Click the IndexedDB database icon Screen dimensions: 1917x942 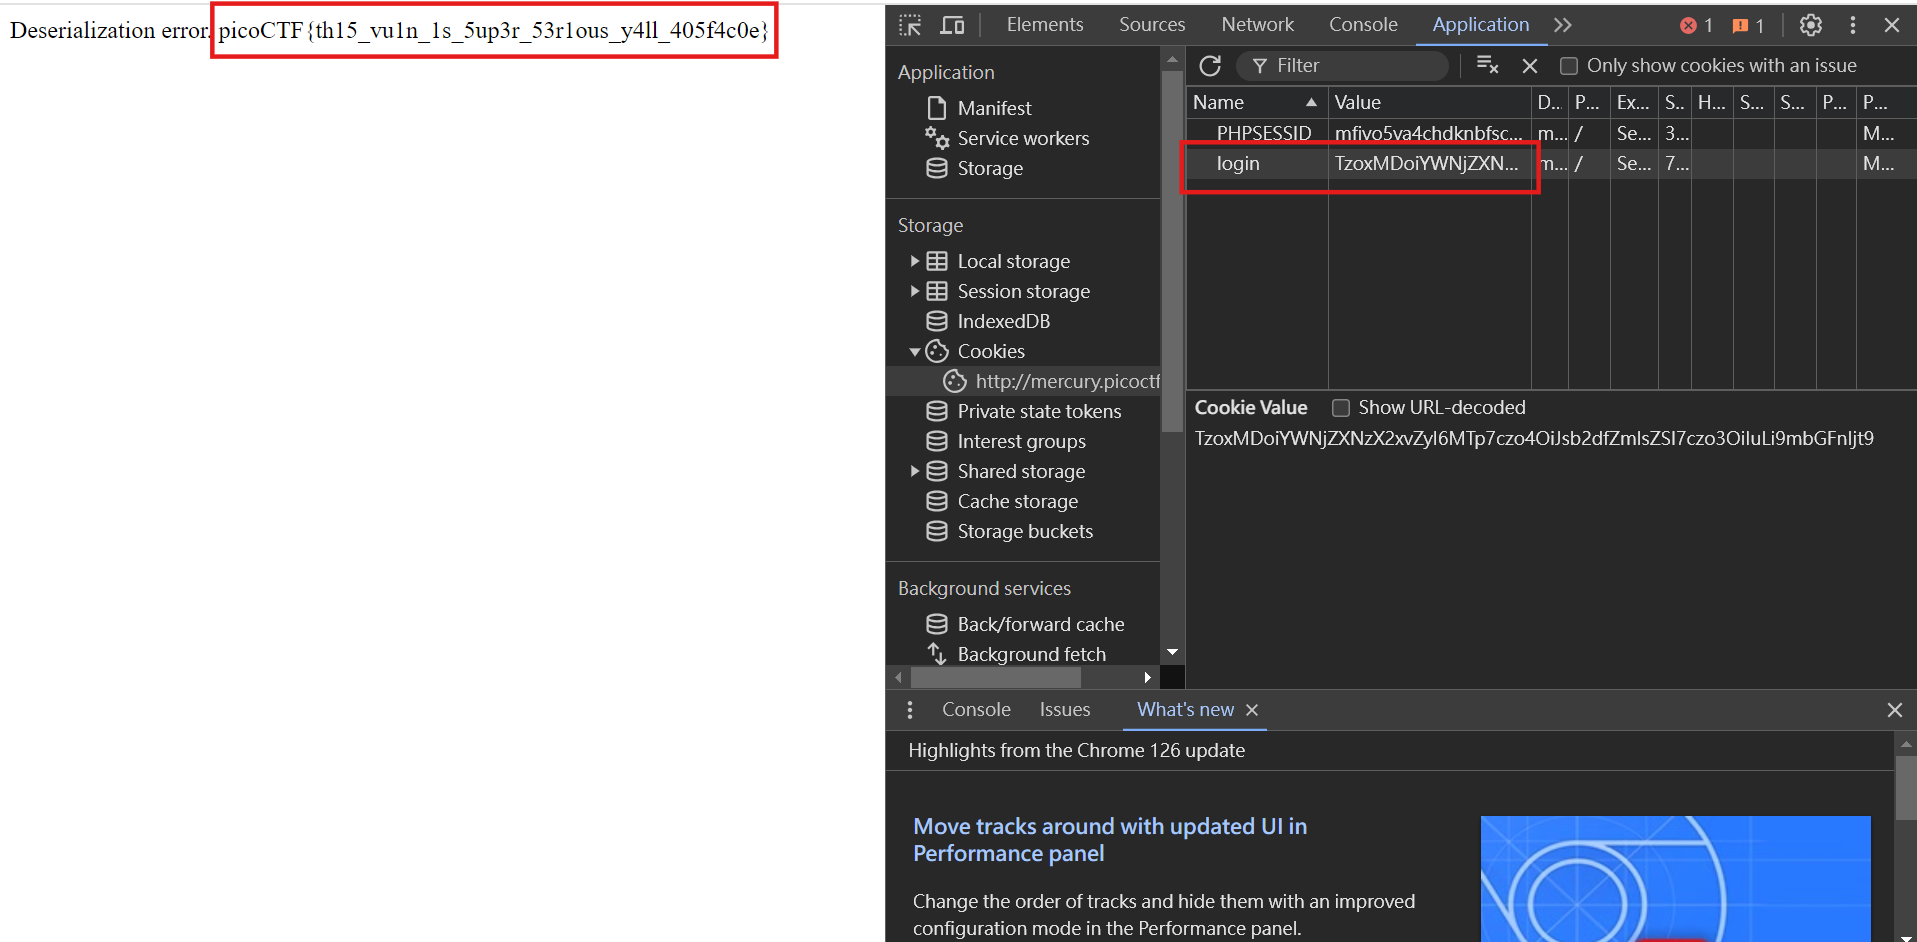click(x=937, y=321)
